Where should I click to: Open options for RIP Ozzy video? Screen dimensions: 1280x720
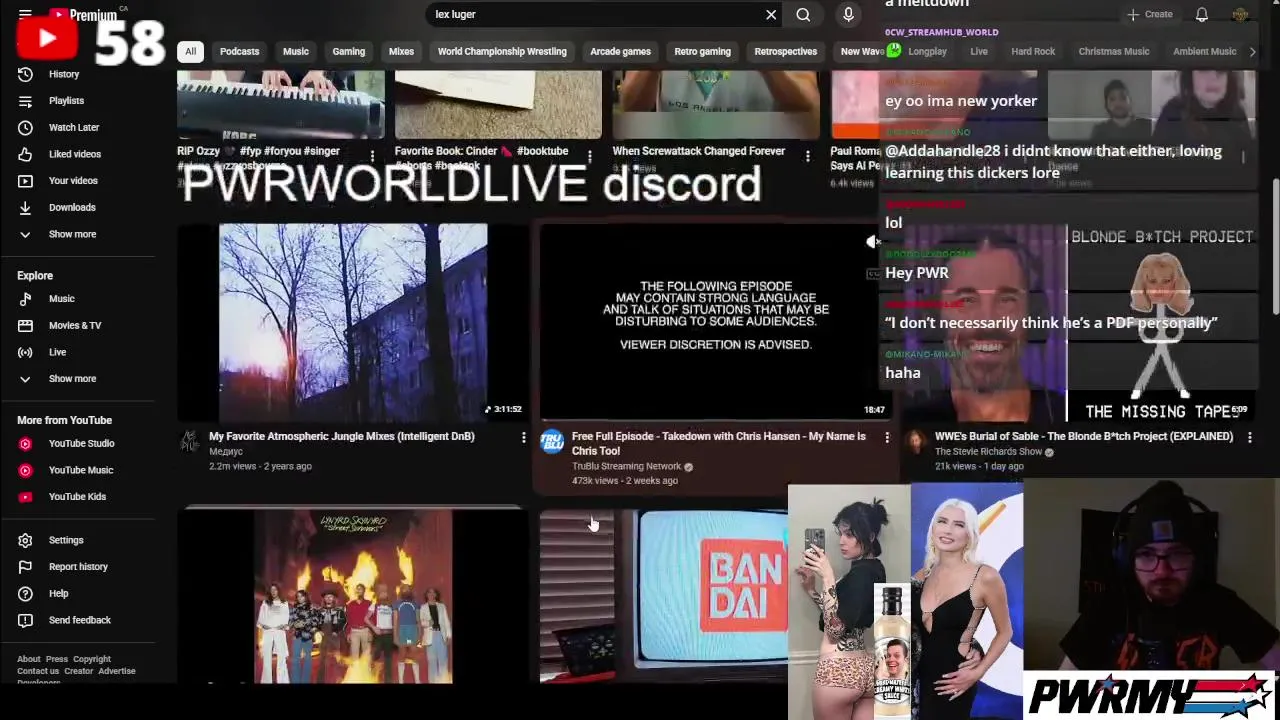click(x=372, y=156)
